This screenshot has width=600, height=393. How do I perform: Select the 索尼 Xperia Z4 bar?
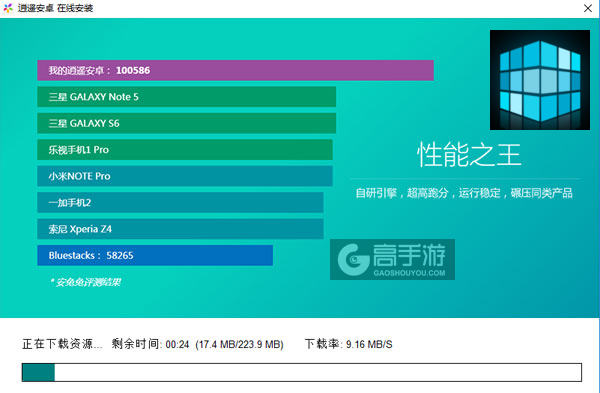[x=180, y=229]
